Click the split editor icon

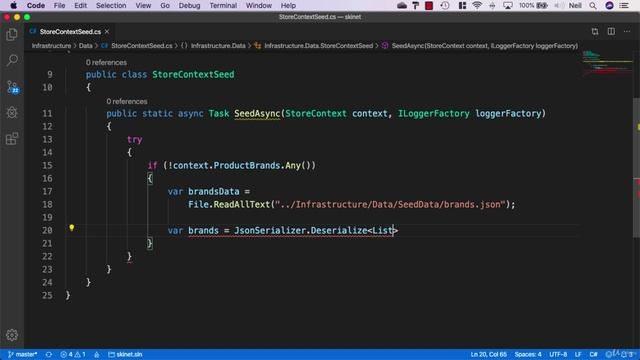click(x=611, y=31)
